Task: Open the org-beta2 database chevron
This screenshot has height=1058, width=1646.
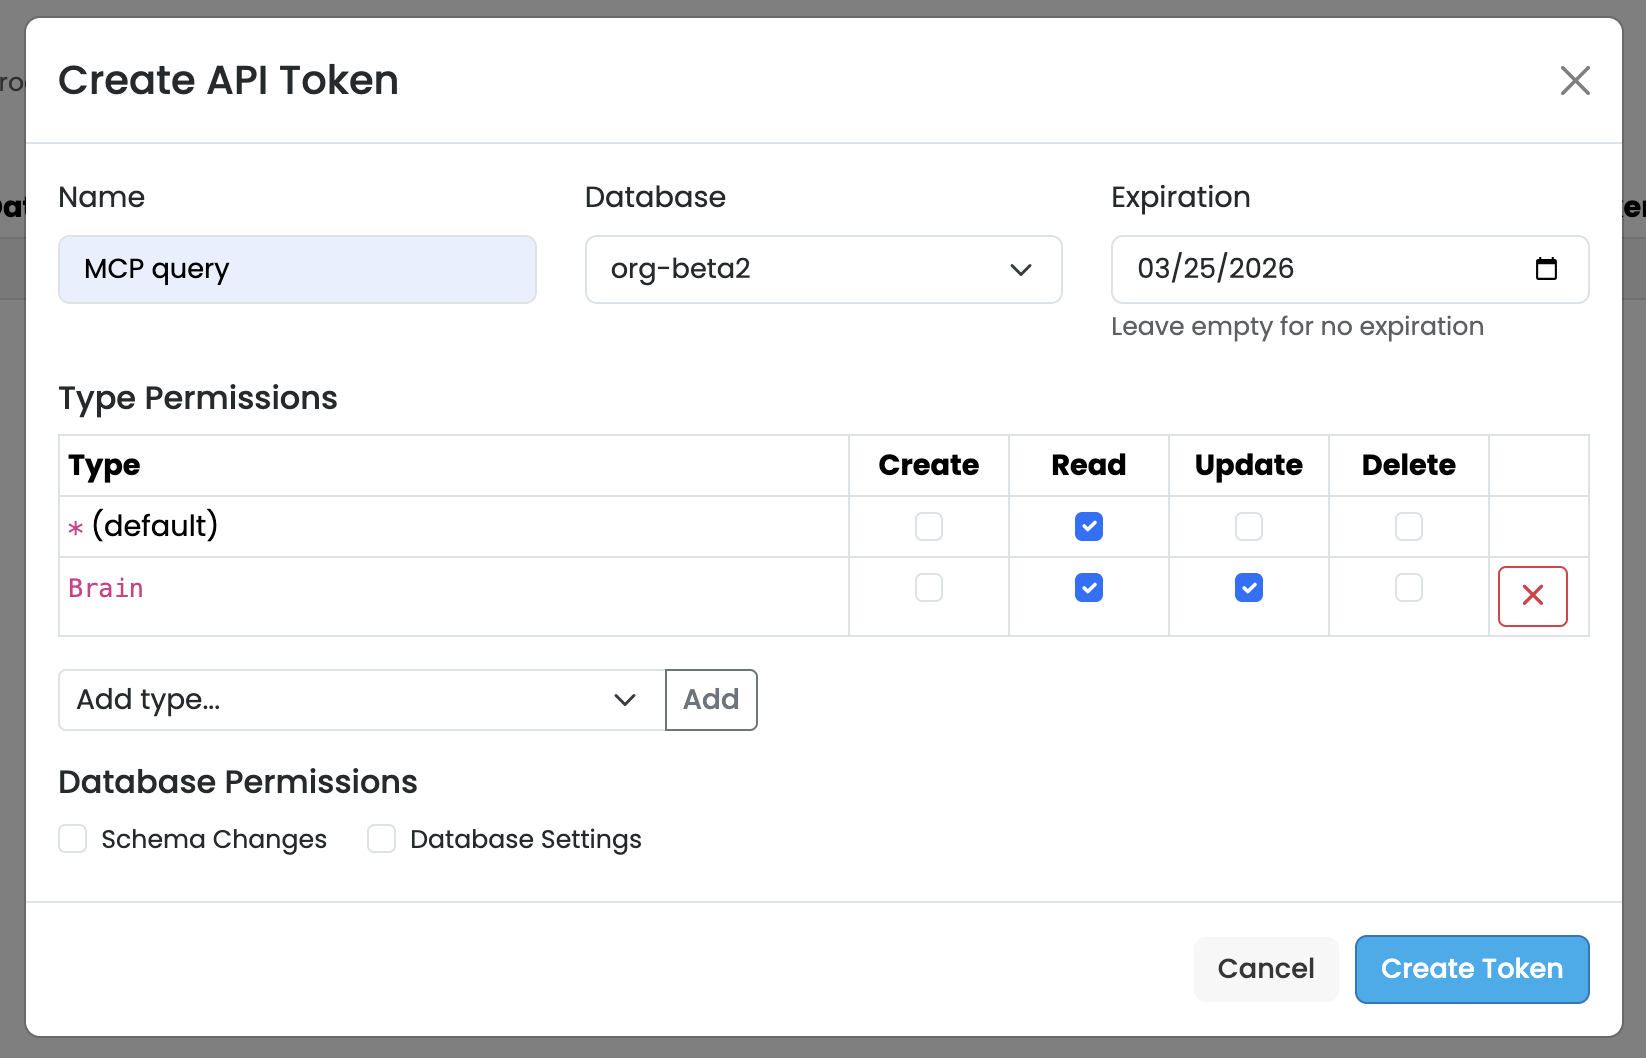Action: pyautogui.click(x=1021, y=269)
